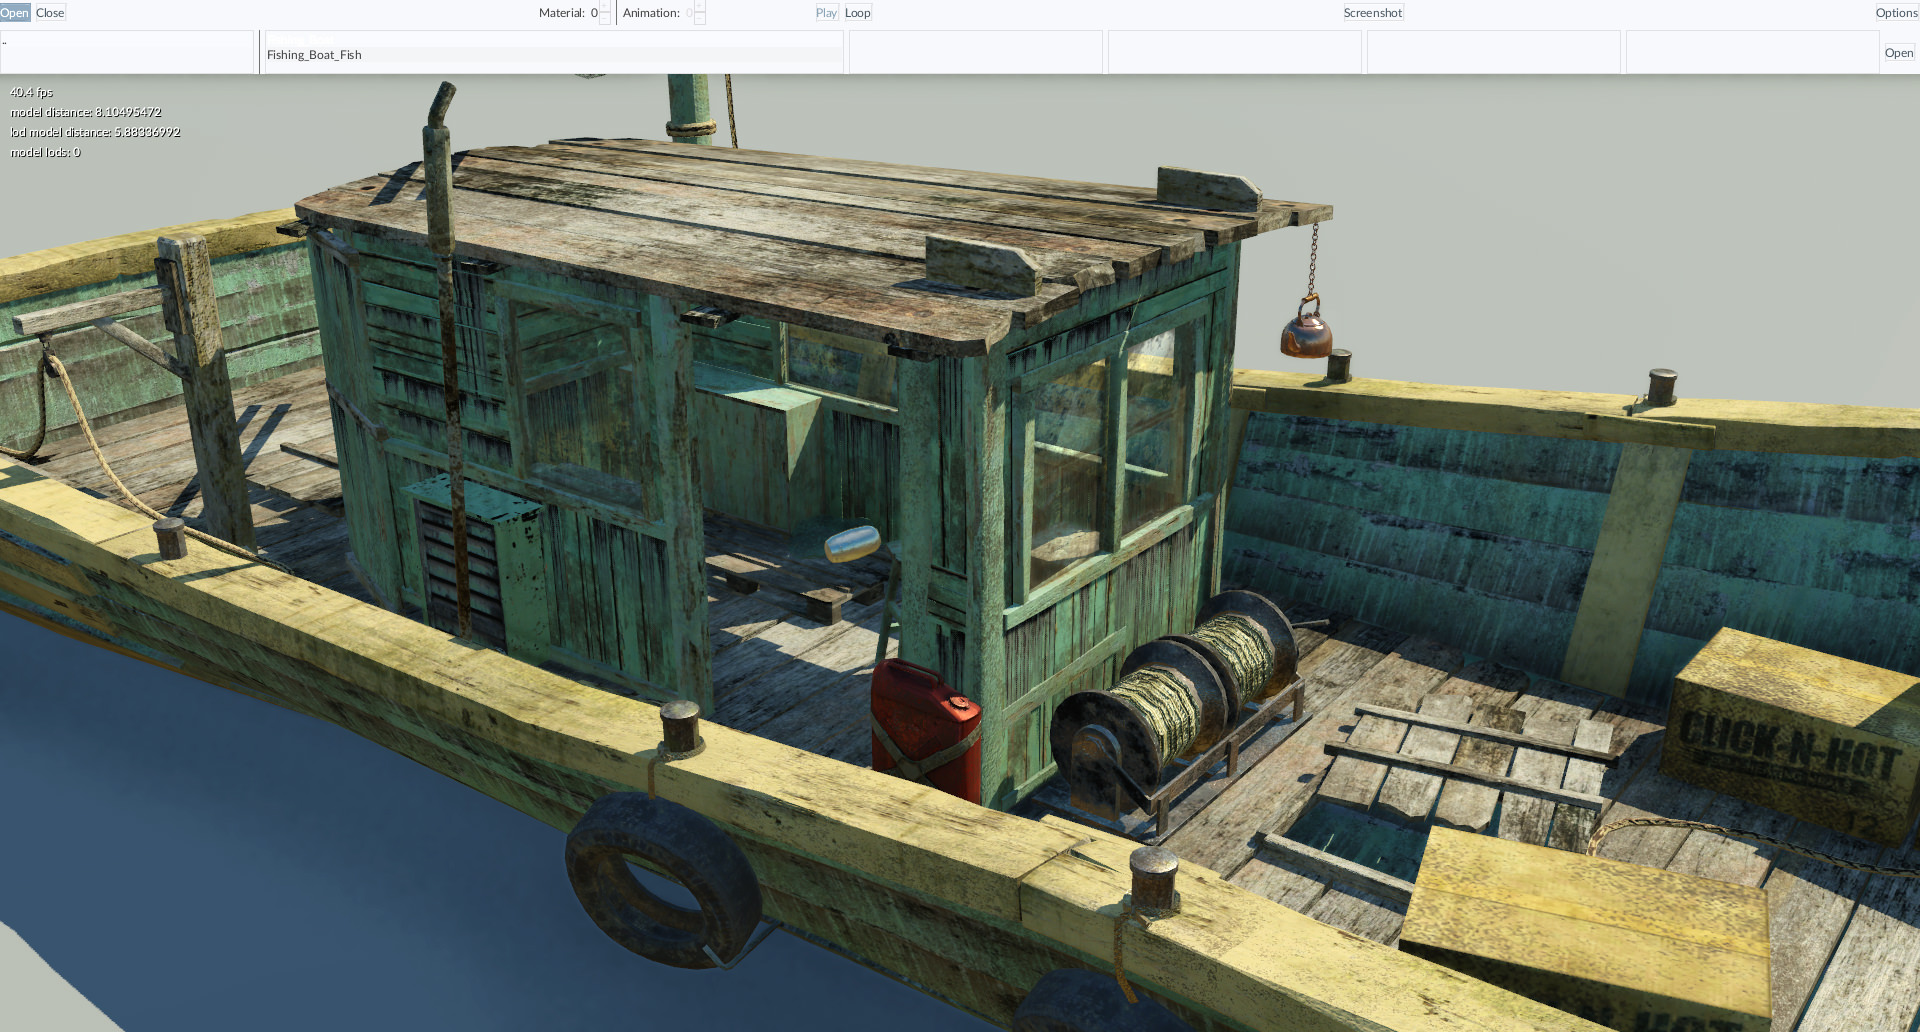Decrease the Animation index with minus stepper
The image size is (1920, 1032).
click(x=700, y=19)
